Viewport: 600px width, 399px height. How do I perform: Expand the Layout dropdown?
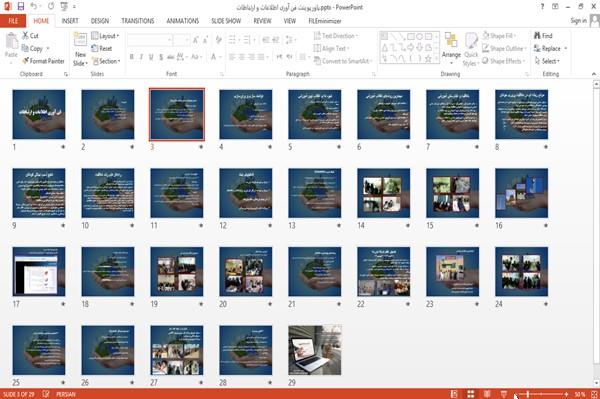(x=105, y=36)
